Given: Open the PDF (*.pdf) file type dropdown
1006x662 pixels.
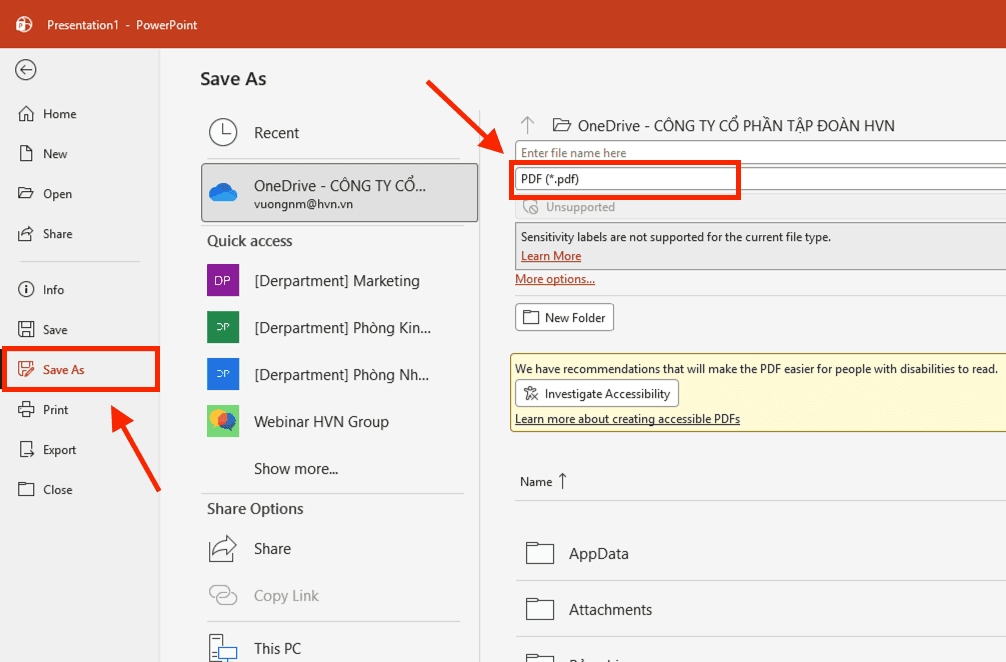Looking at the screenshot, I should tap(760, 179).
